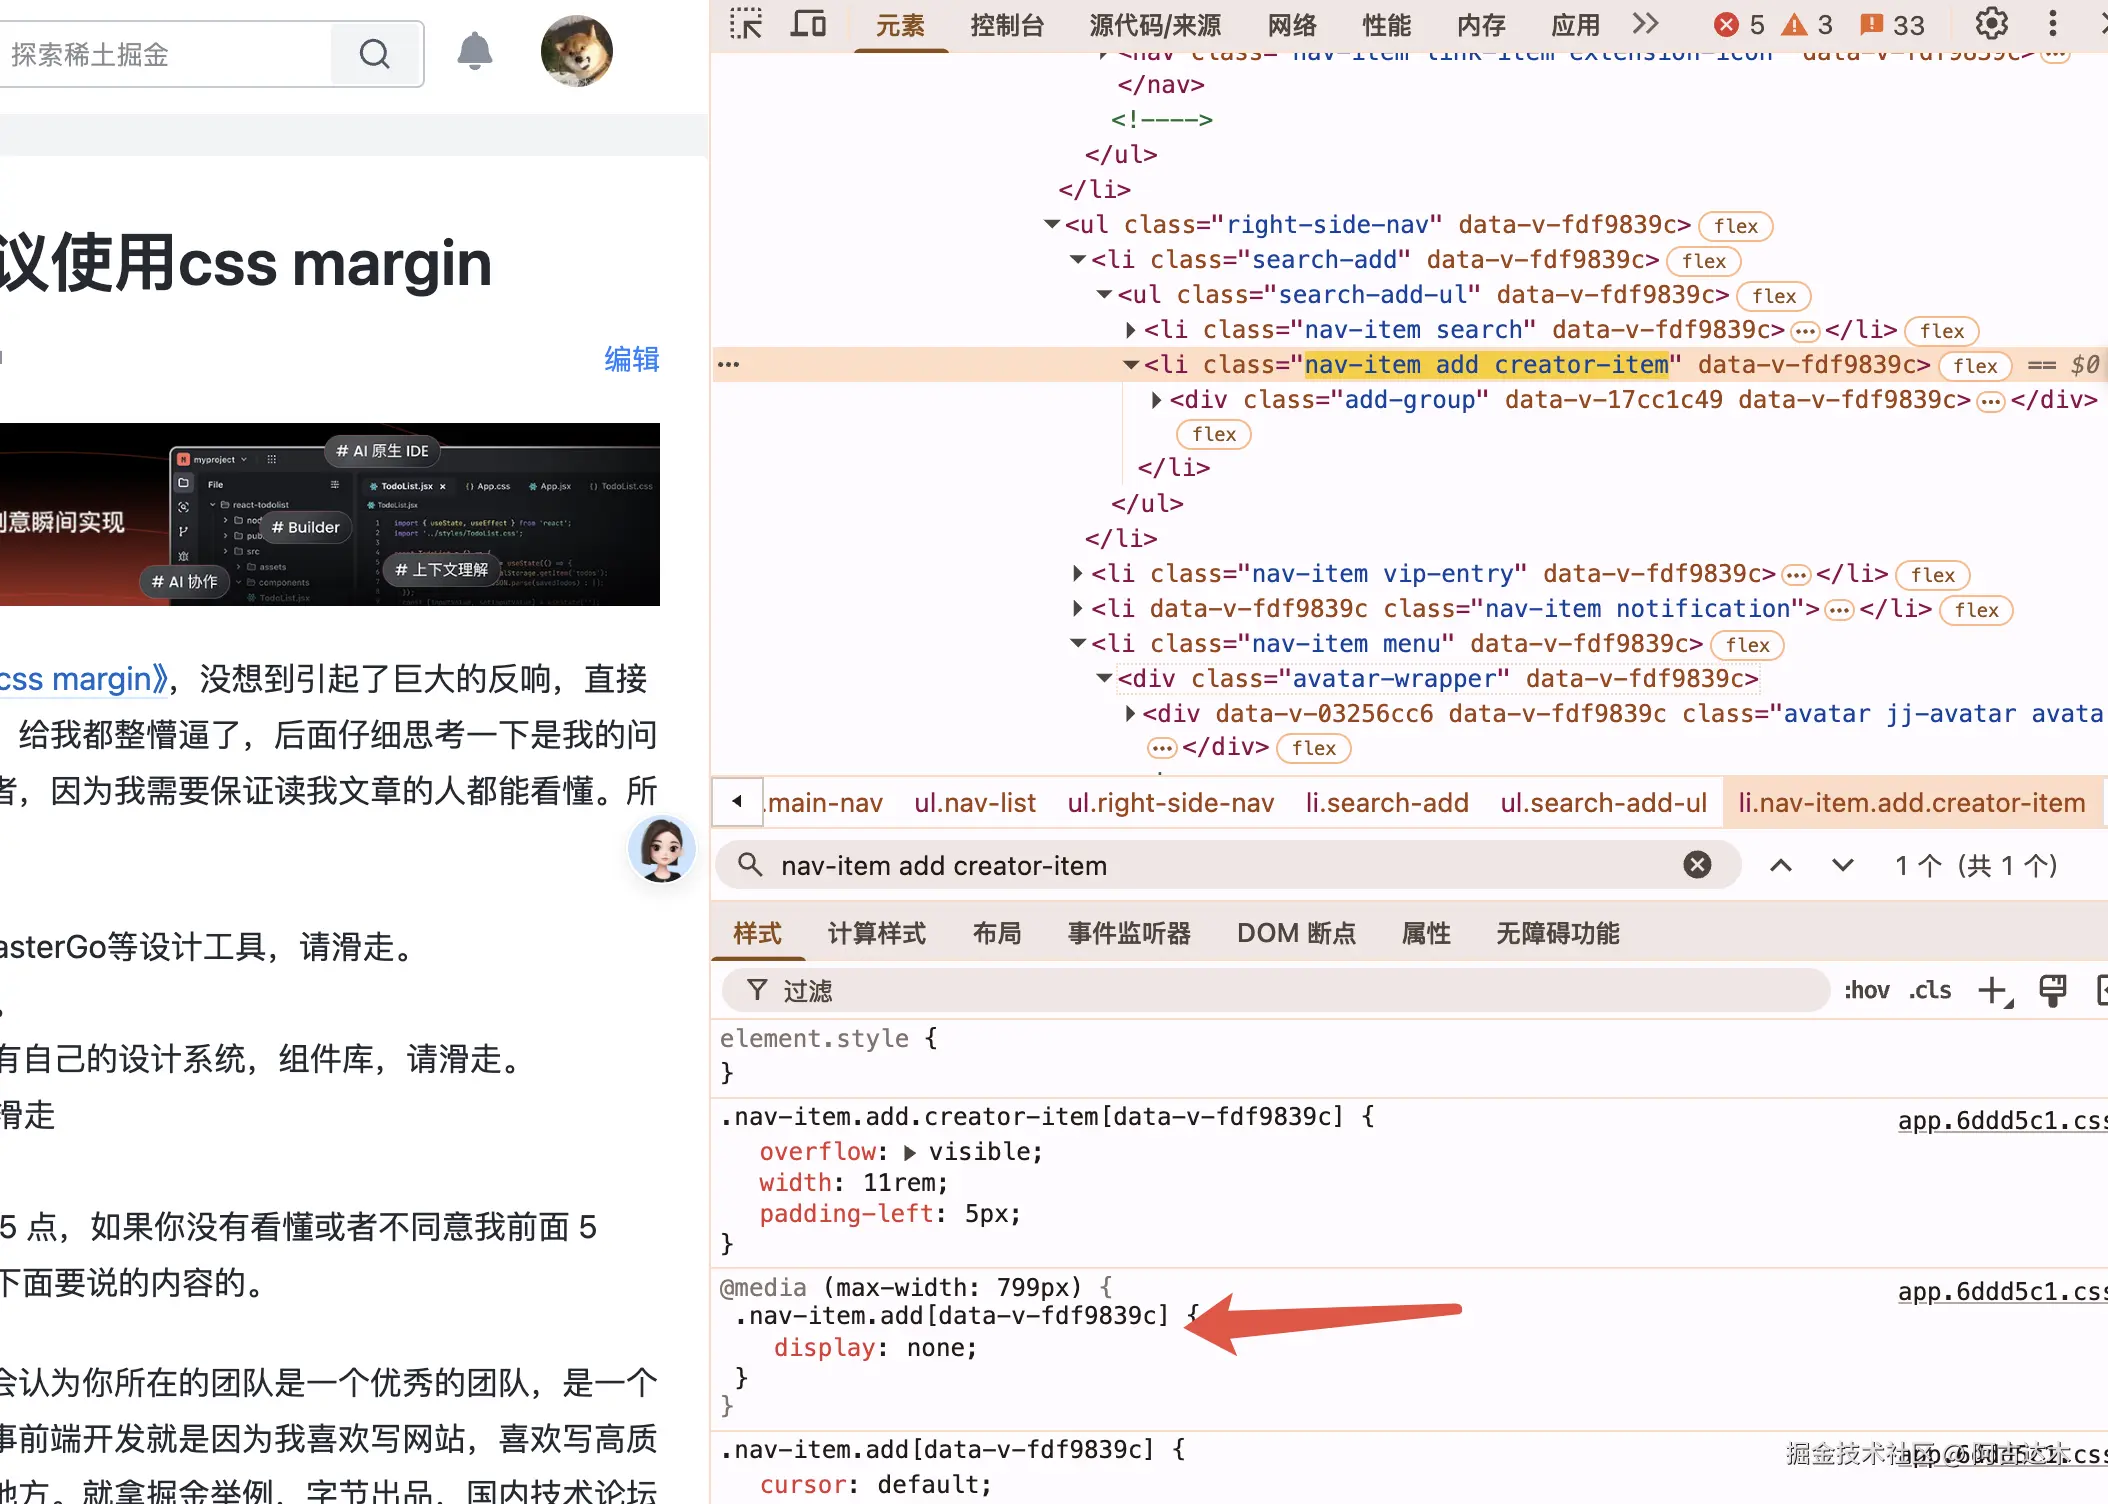Viewport: 2108px width, 1504px height.
Task: Toggle the :hov element state panel
Action: tap(1866, 991)
